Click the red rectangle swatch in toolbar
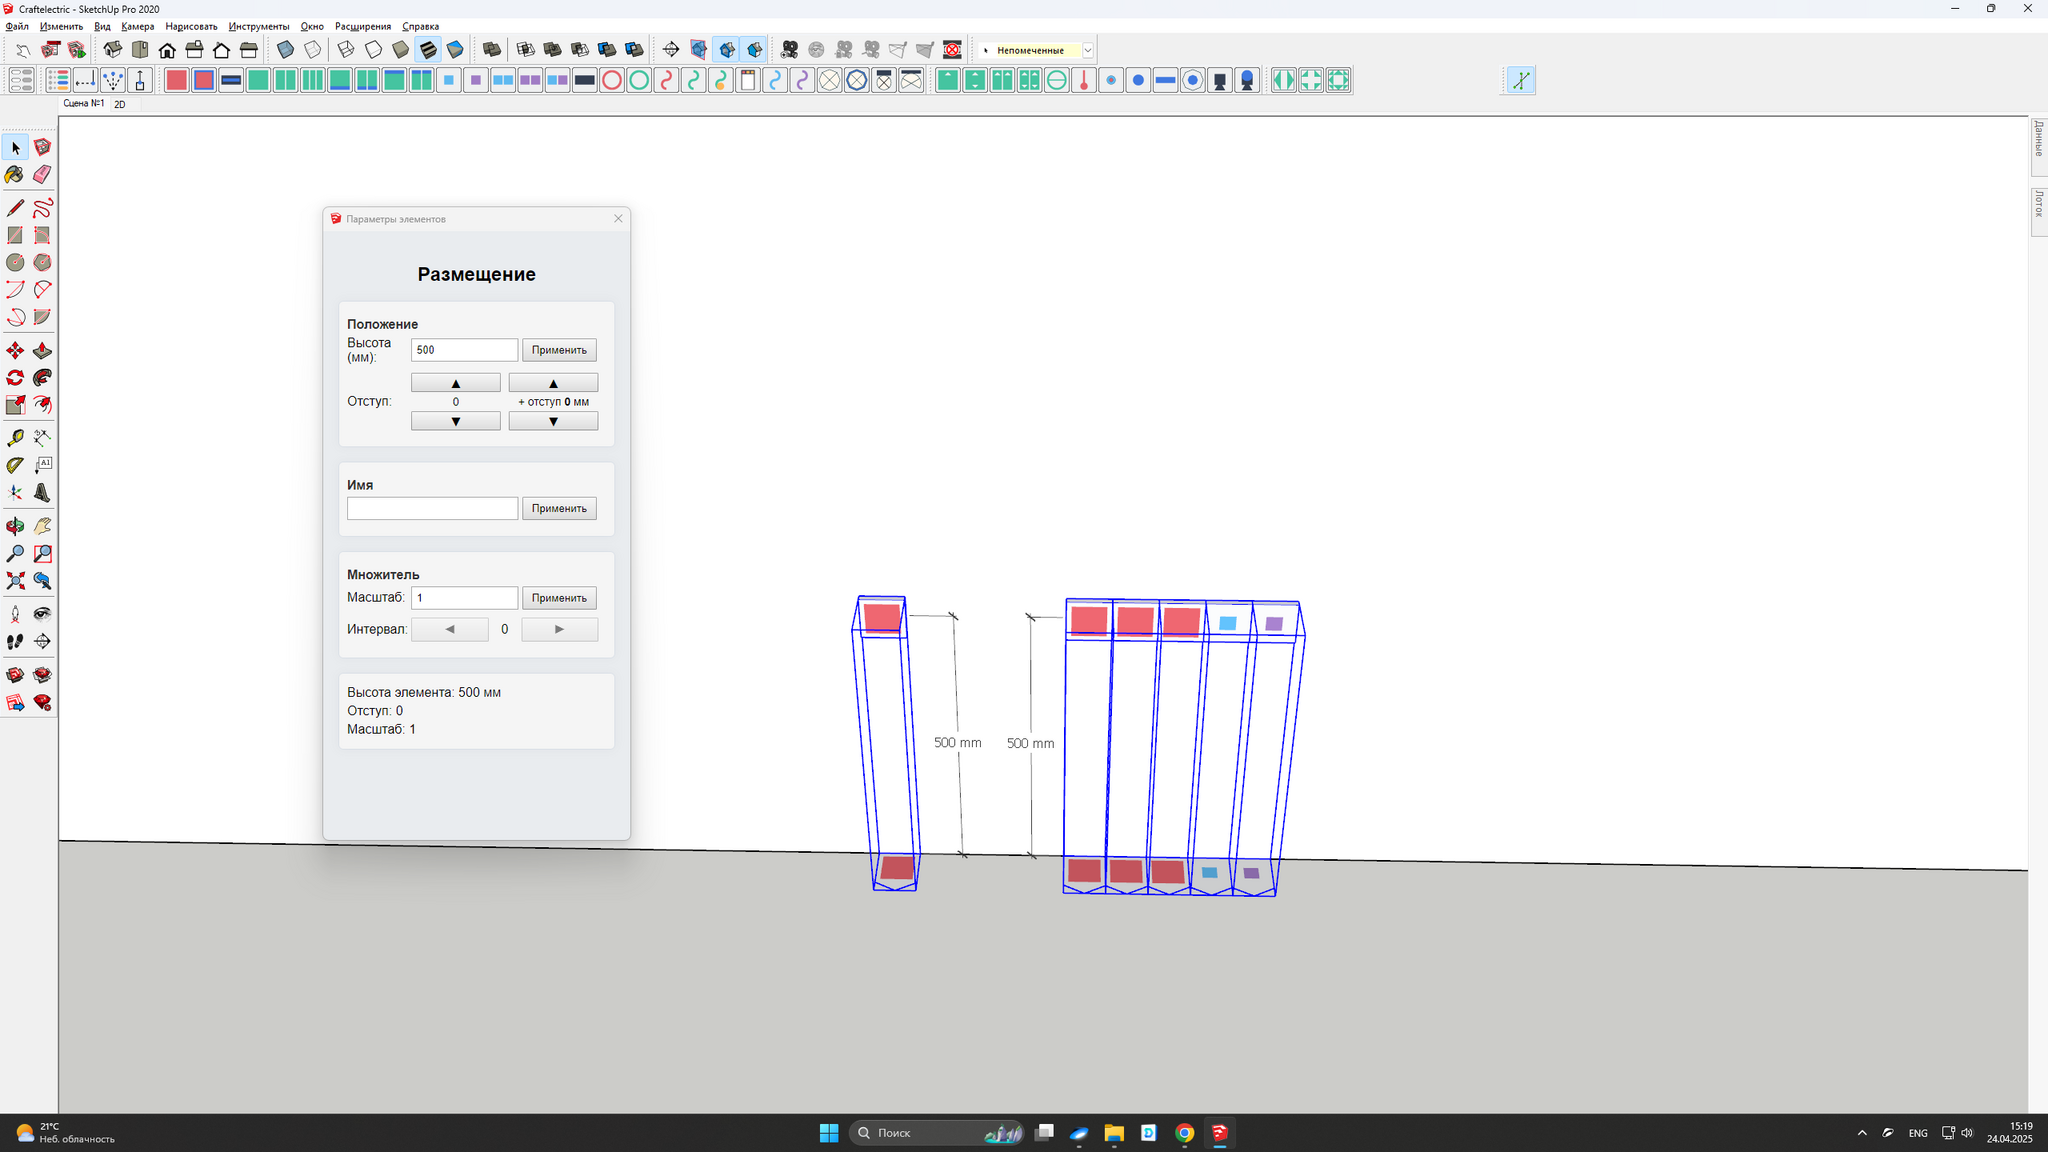This screenshot has width=2048, height=1152. coord(176,80)
